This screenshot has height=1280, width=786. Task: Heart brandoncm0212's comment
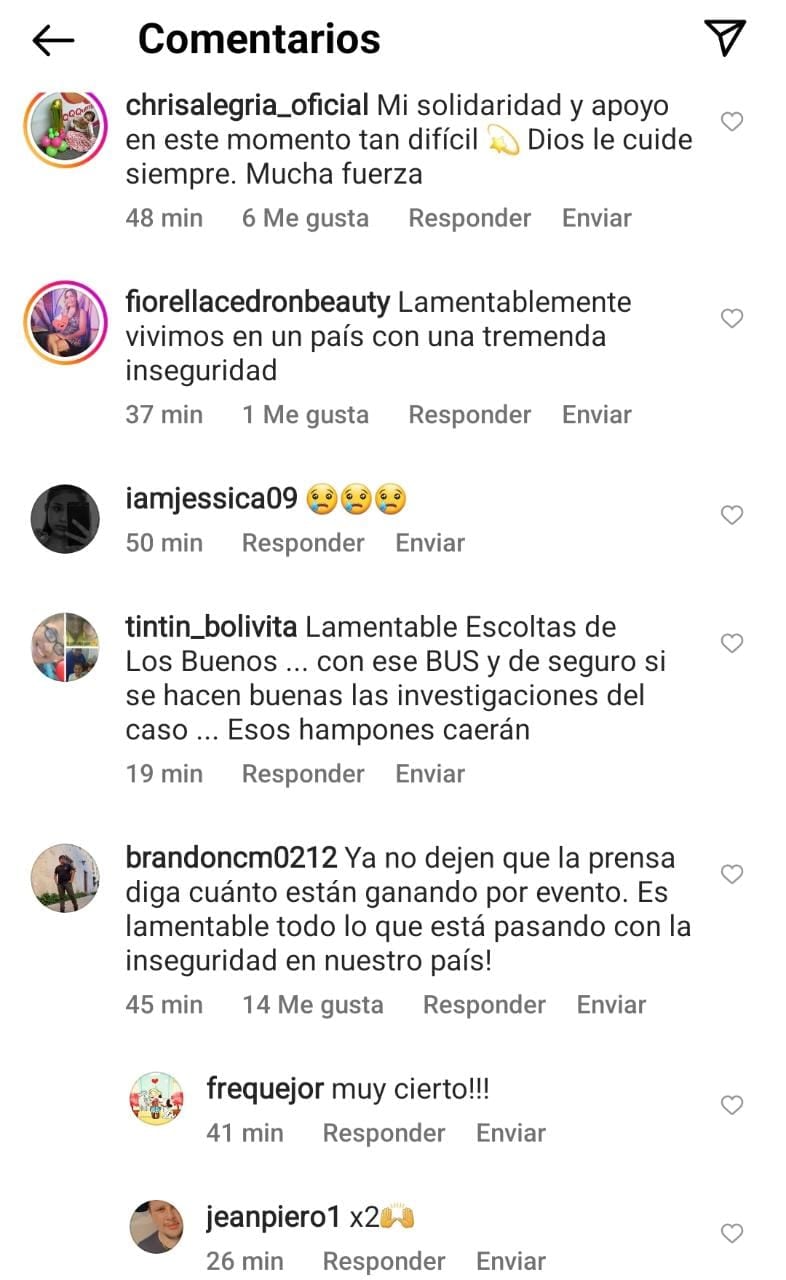coord(732,875)
